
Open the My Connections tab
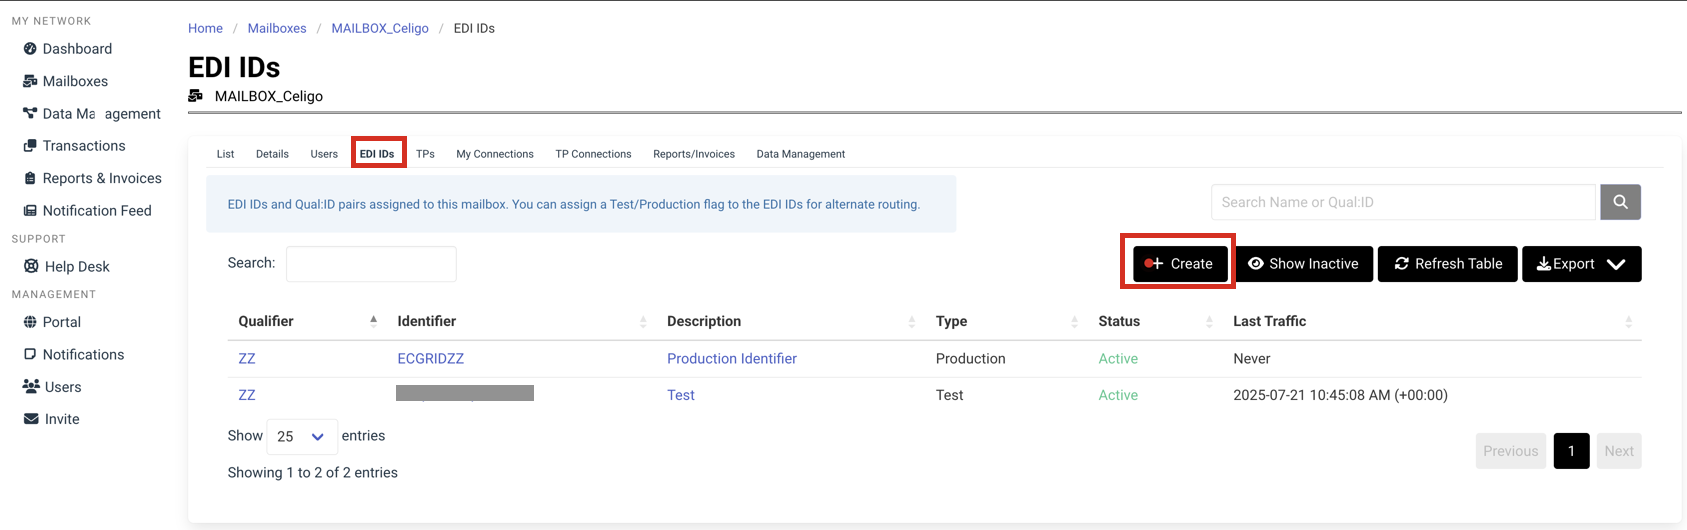(x=495, y=154)
